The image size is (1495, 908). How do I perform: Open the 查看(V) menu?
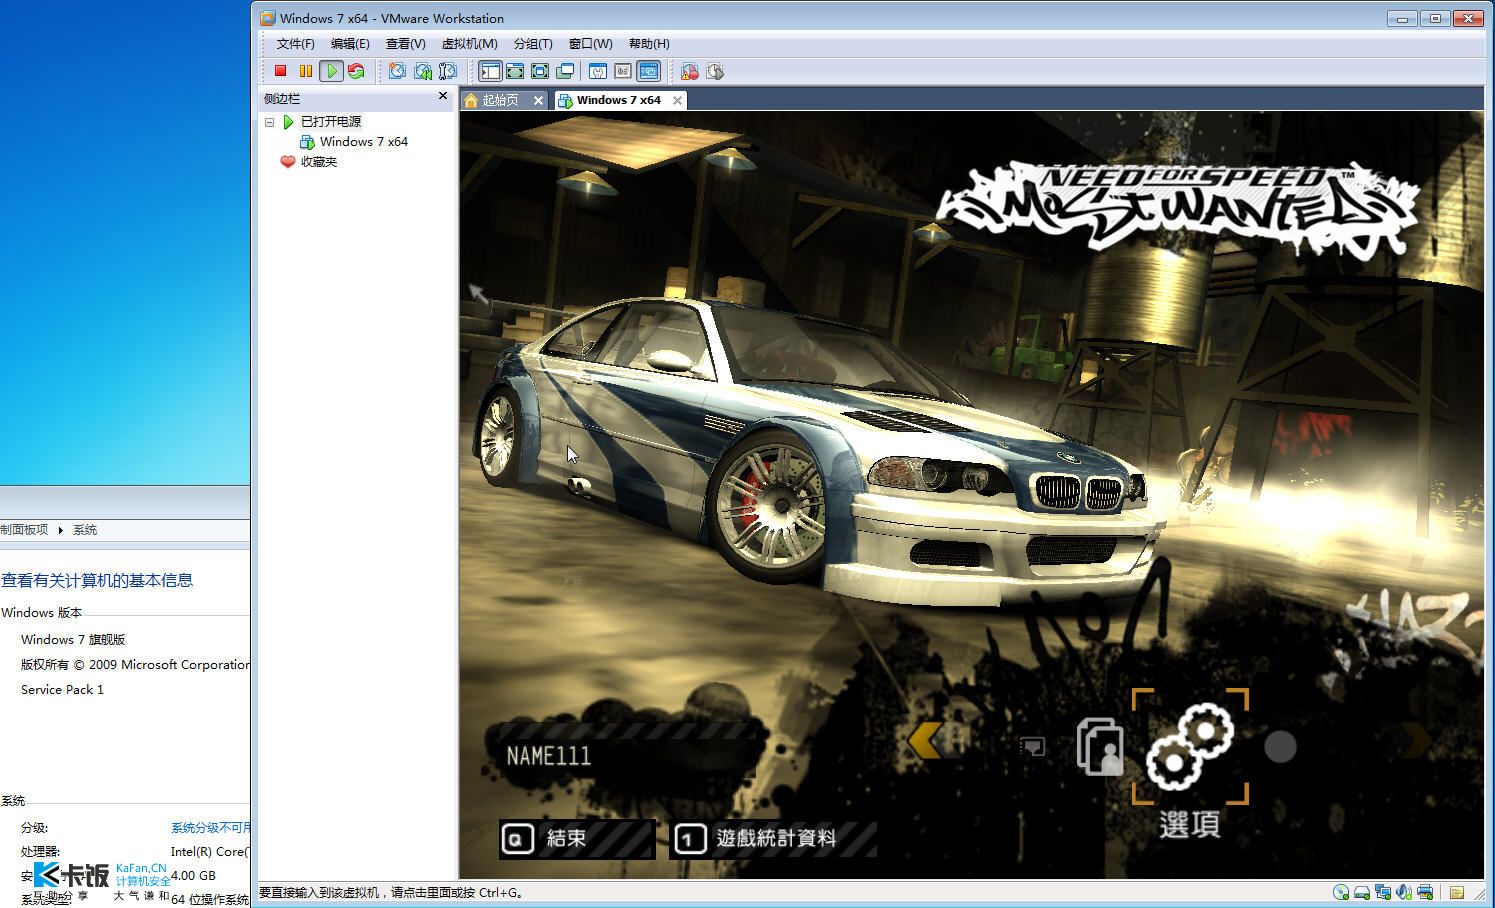[405, 44]
